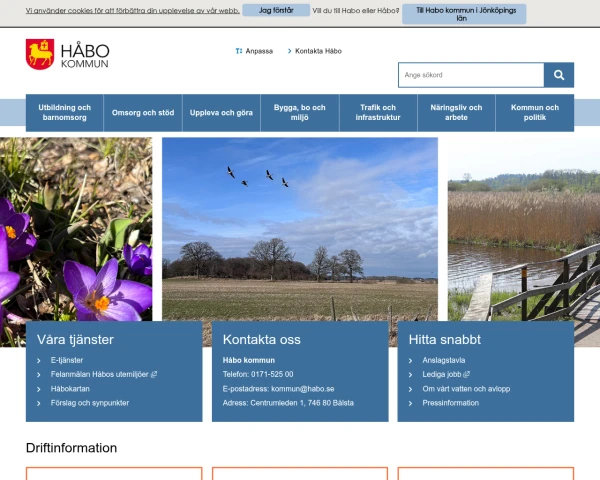Viewport: 600px width, 480px height.
Task: Click the arrow icon beside Anslagstavla
Action: (410, 361)
